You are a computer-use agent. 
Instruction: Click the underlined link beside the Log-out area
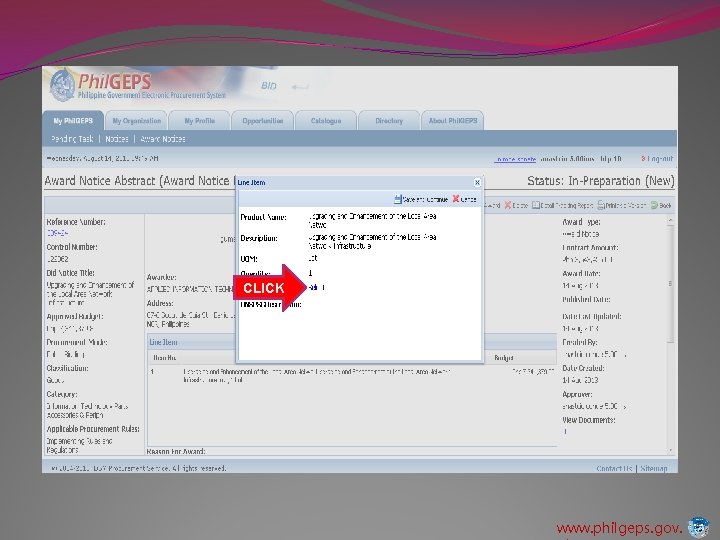point(515,159)
